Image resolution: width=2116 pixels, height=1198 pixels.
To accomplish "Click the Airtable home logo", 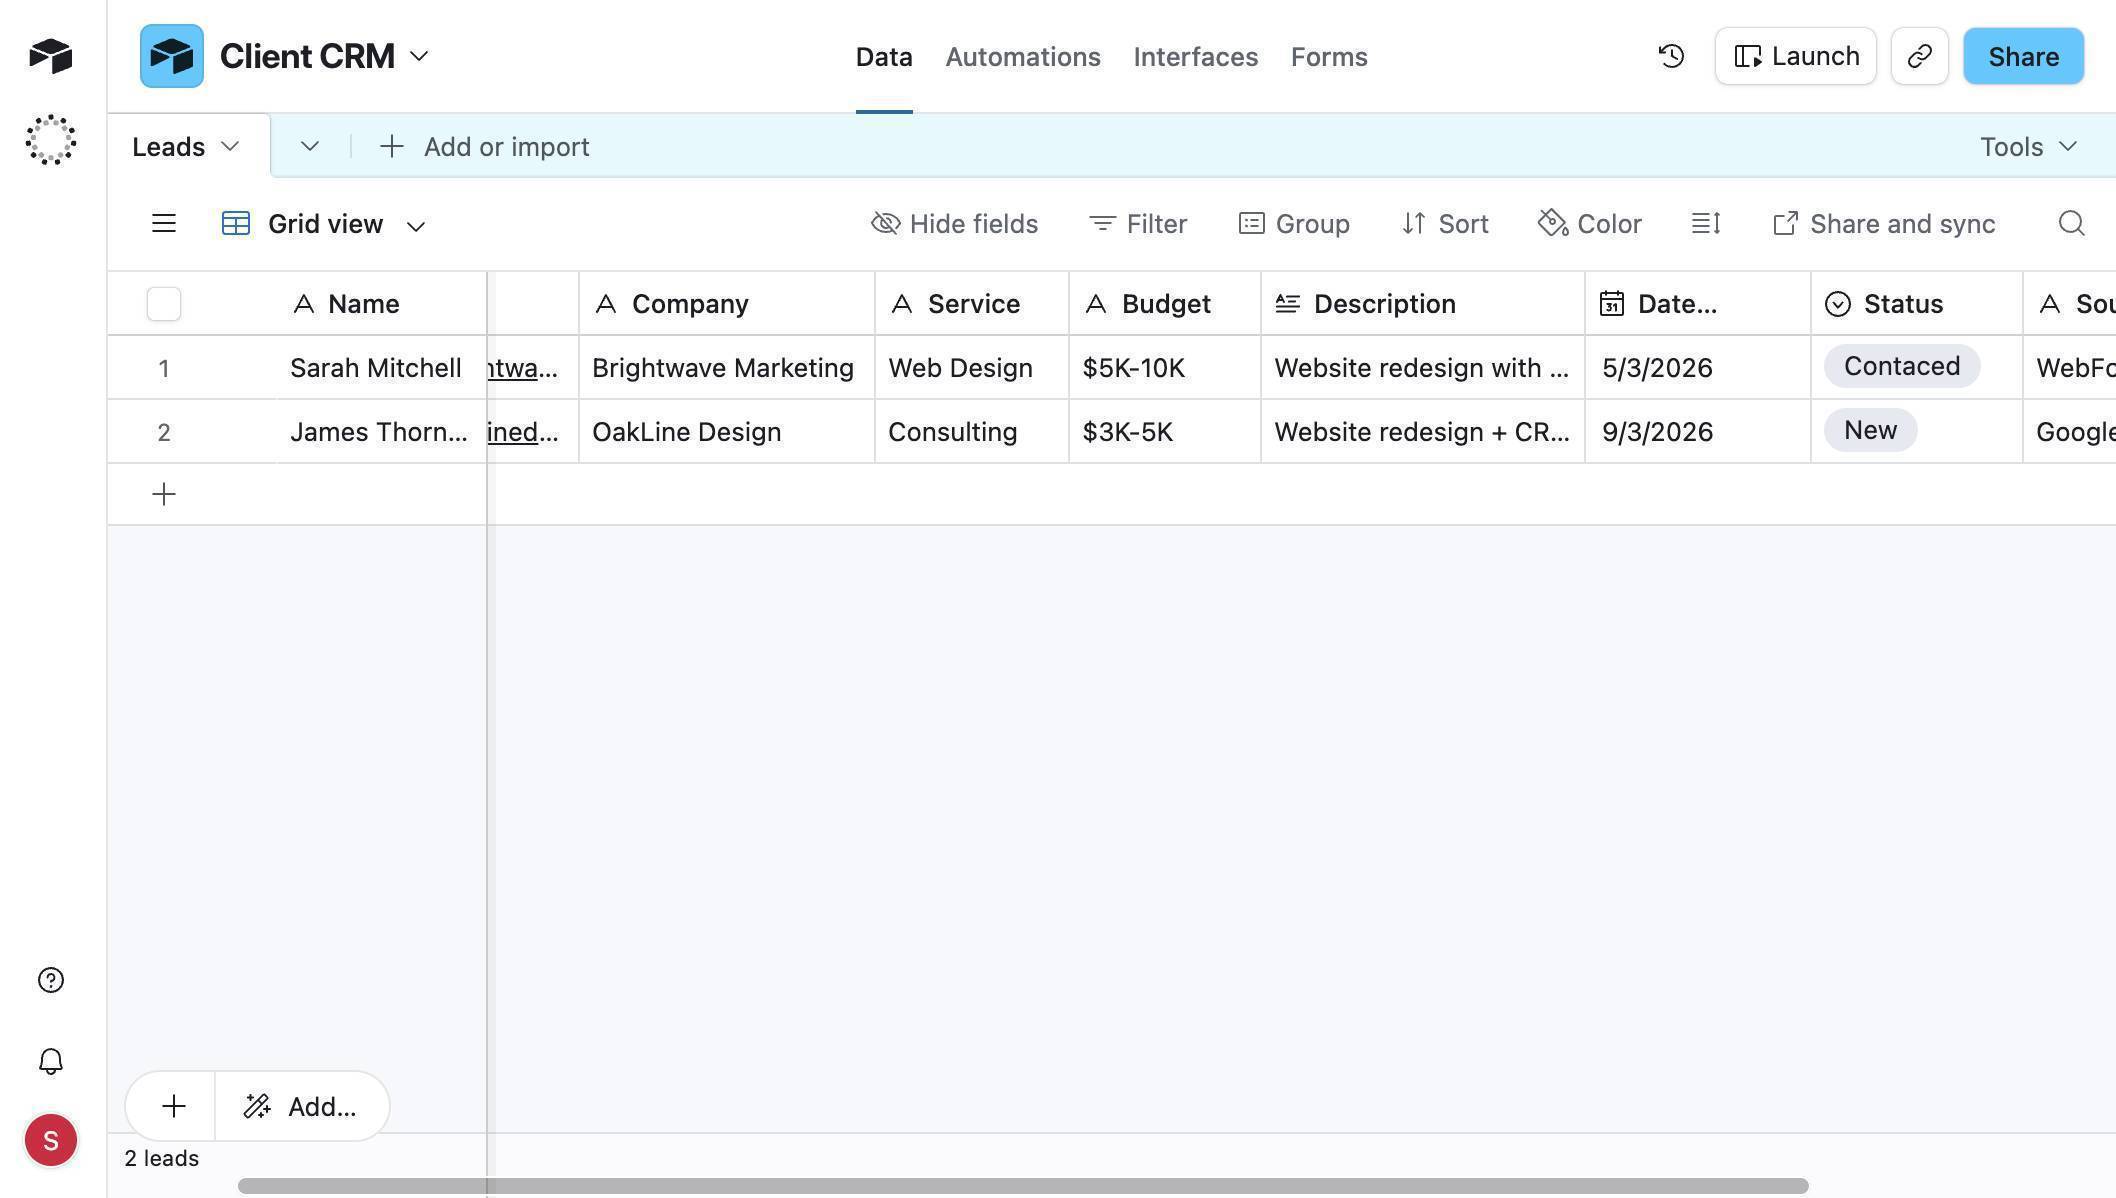I will [50, 56].
